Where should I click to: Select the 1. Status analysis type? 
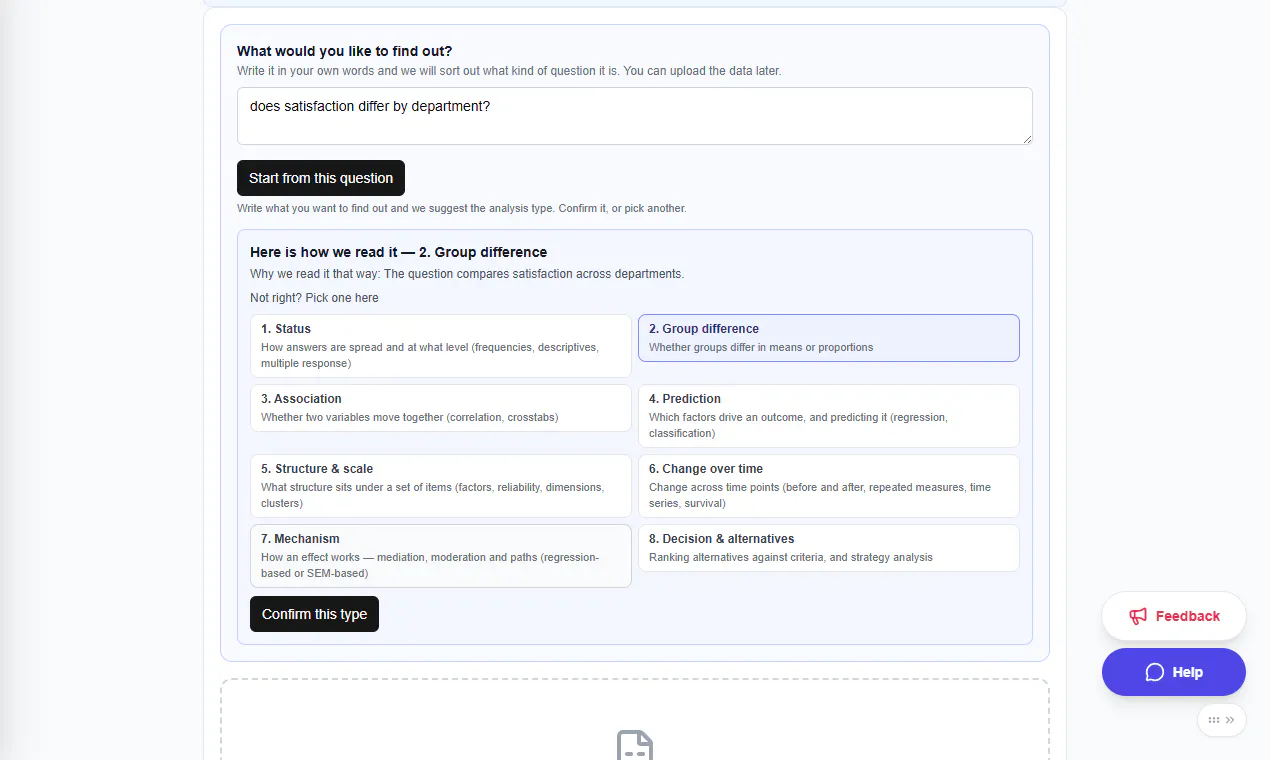pyautogui.click(x=441, y=346)
